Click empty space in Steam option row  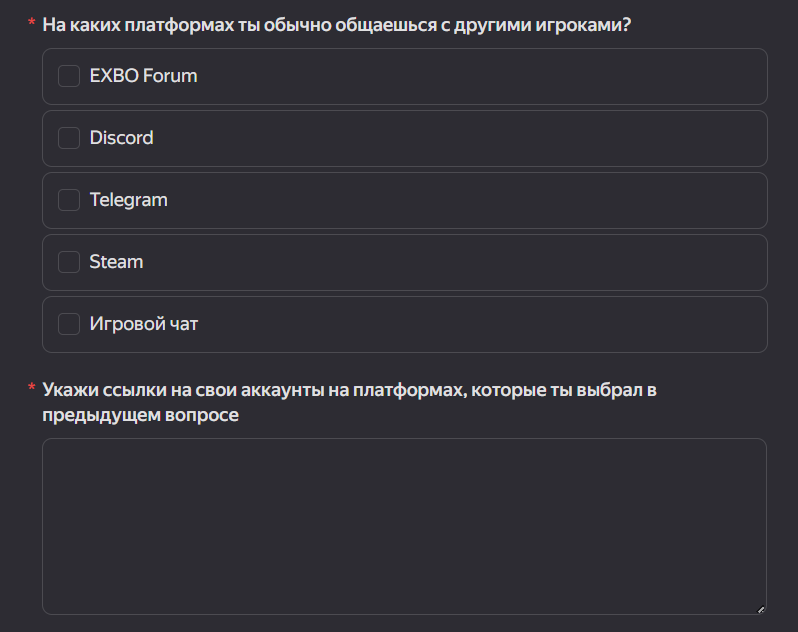[453, 263]
